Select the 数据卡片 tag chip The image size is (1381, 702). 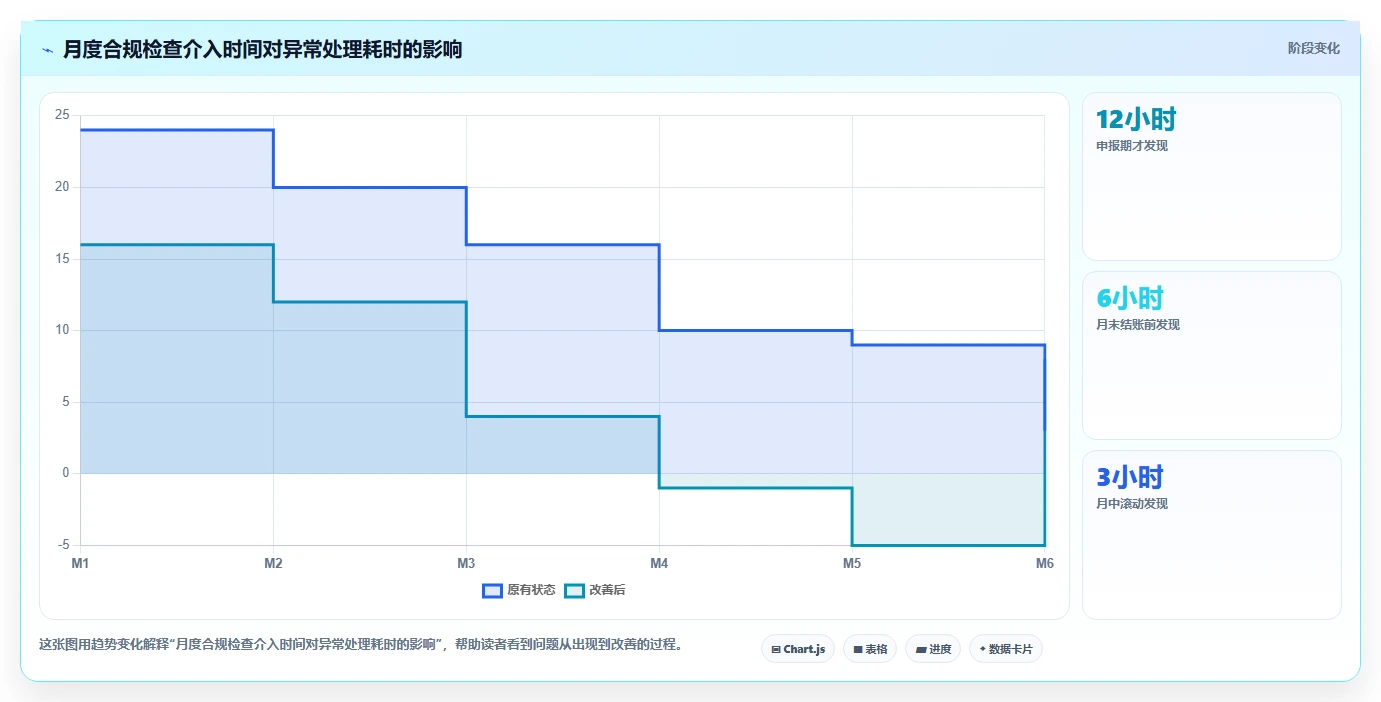coord(1005,649)
